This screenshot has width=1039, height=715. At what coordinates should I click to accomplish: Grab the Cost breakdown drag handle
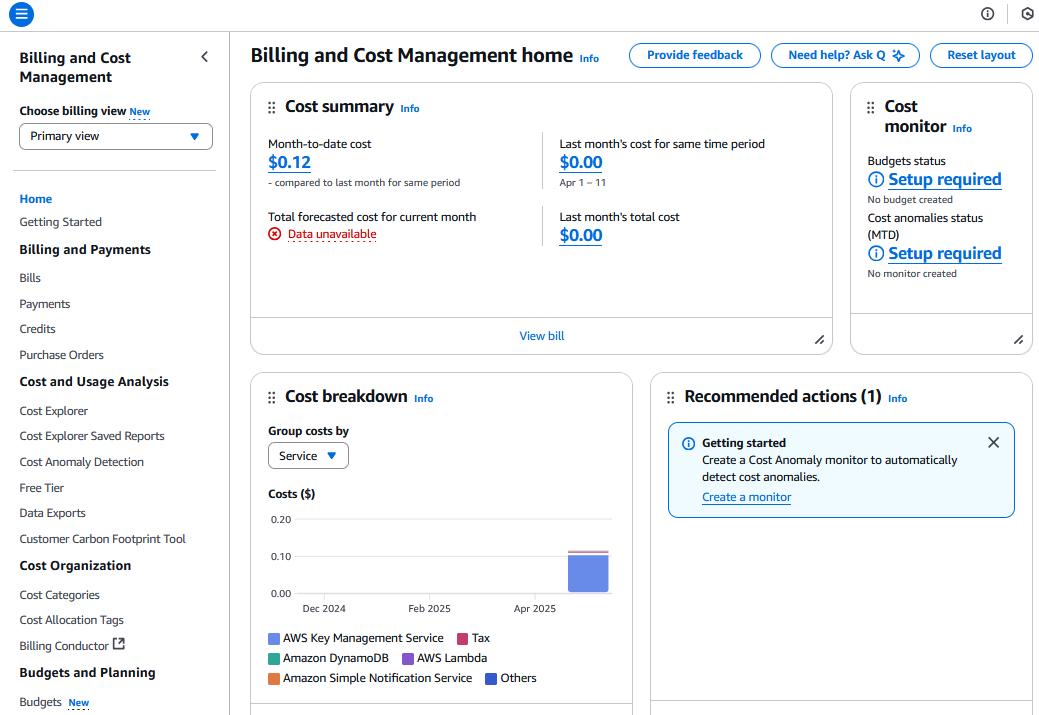point(272,398)
